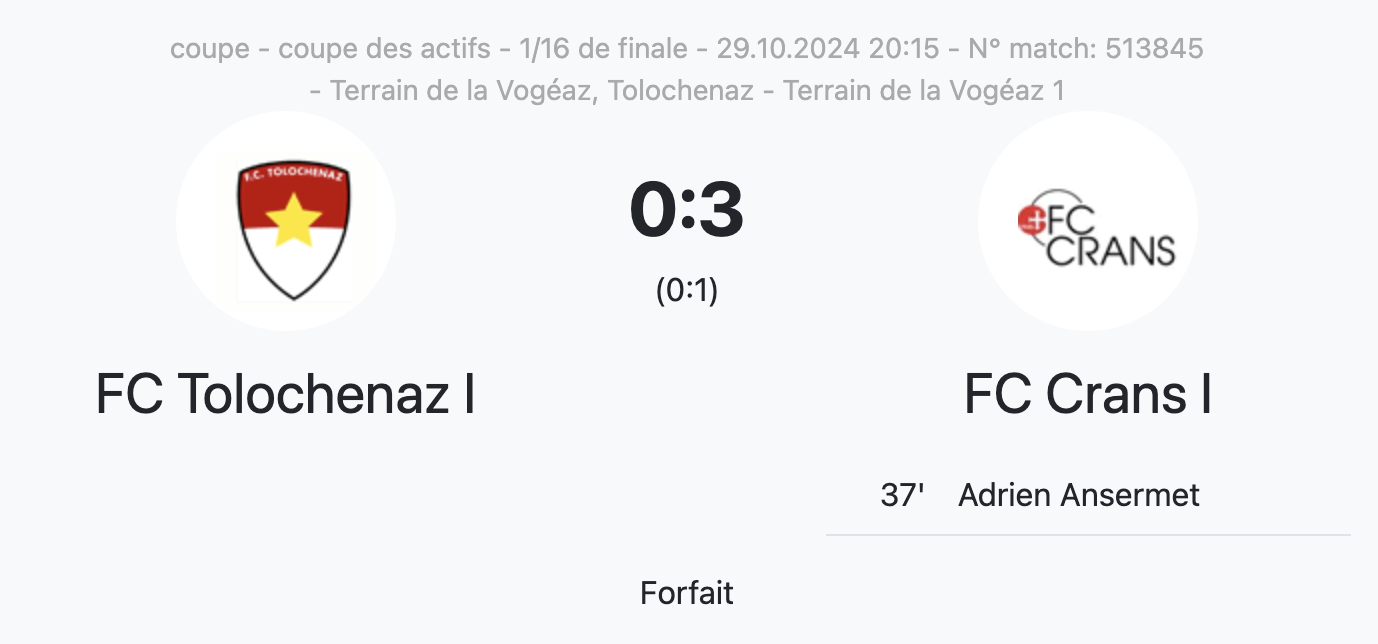Select the yellow star in Tolochenaz crest

(x=292, y=220)
